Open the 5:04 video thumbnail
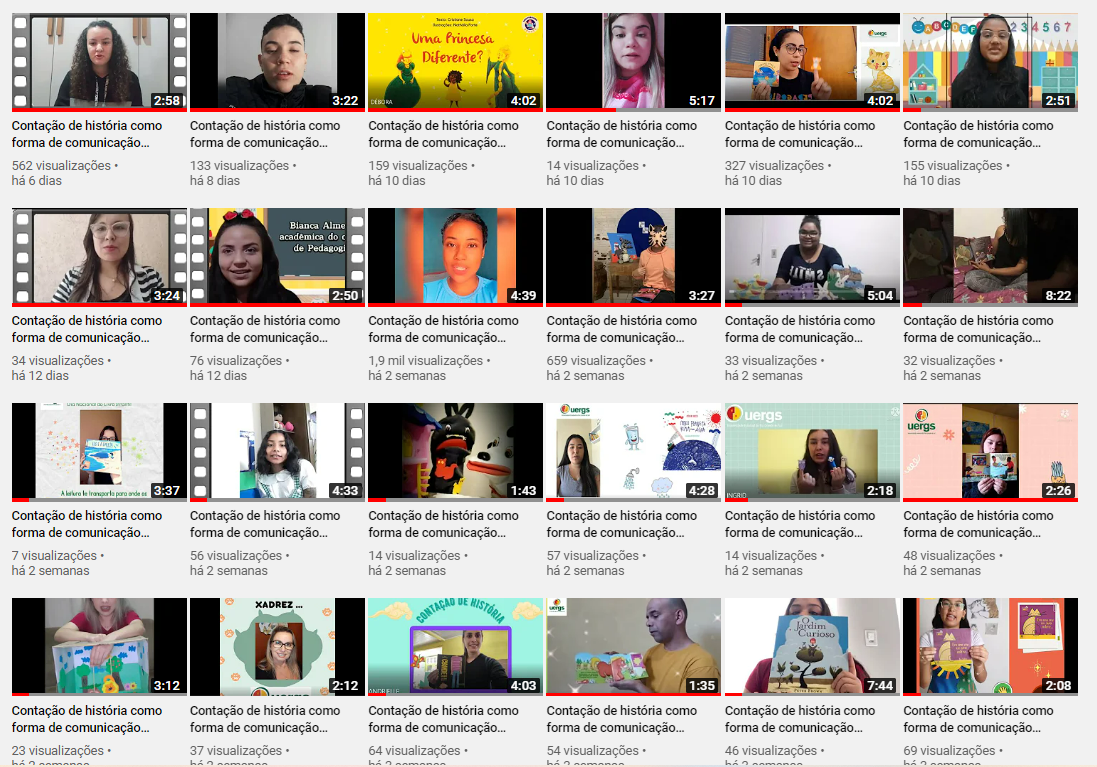 [812, 256]
